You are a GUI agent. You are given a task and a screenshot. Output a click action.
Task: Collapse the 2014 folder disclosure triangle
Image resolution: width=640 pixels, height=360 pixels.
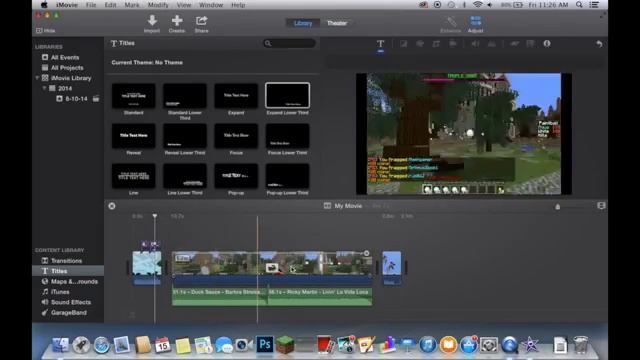tap(44, 88)
